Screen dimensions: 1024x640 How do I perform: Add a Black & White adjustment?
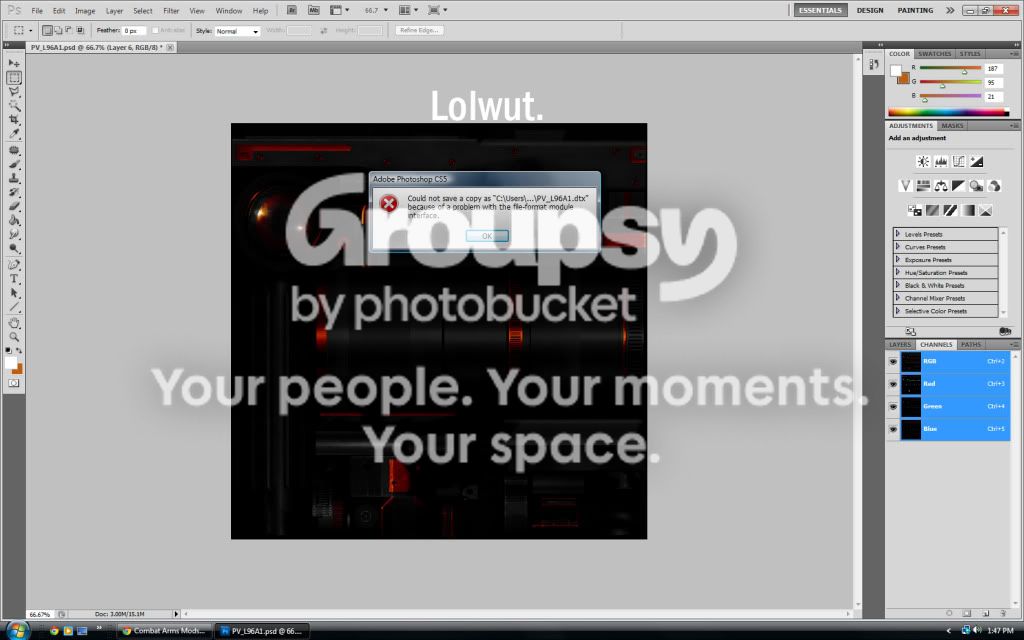click(x=958, y=186)
